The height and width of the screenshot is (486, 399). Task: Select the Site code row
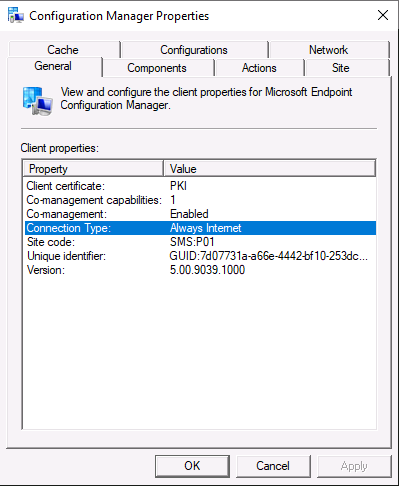(200, 242)
